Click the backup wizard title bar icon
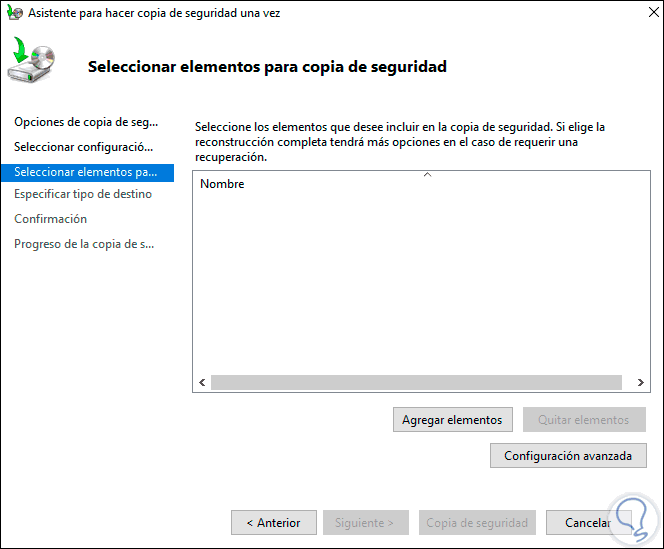The image size is (664, 549). (14, 13)
